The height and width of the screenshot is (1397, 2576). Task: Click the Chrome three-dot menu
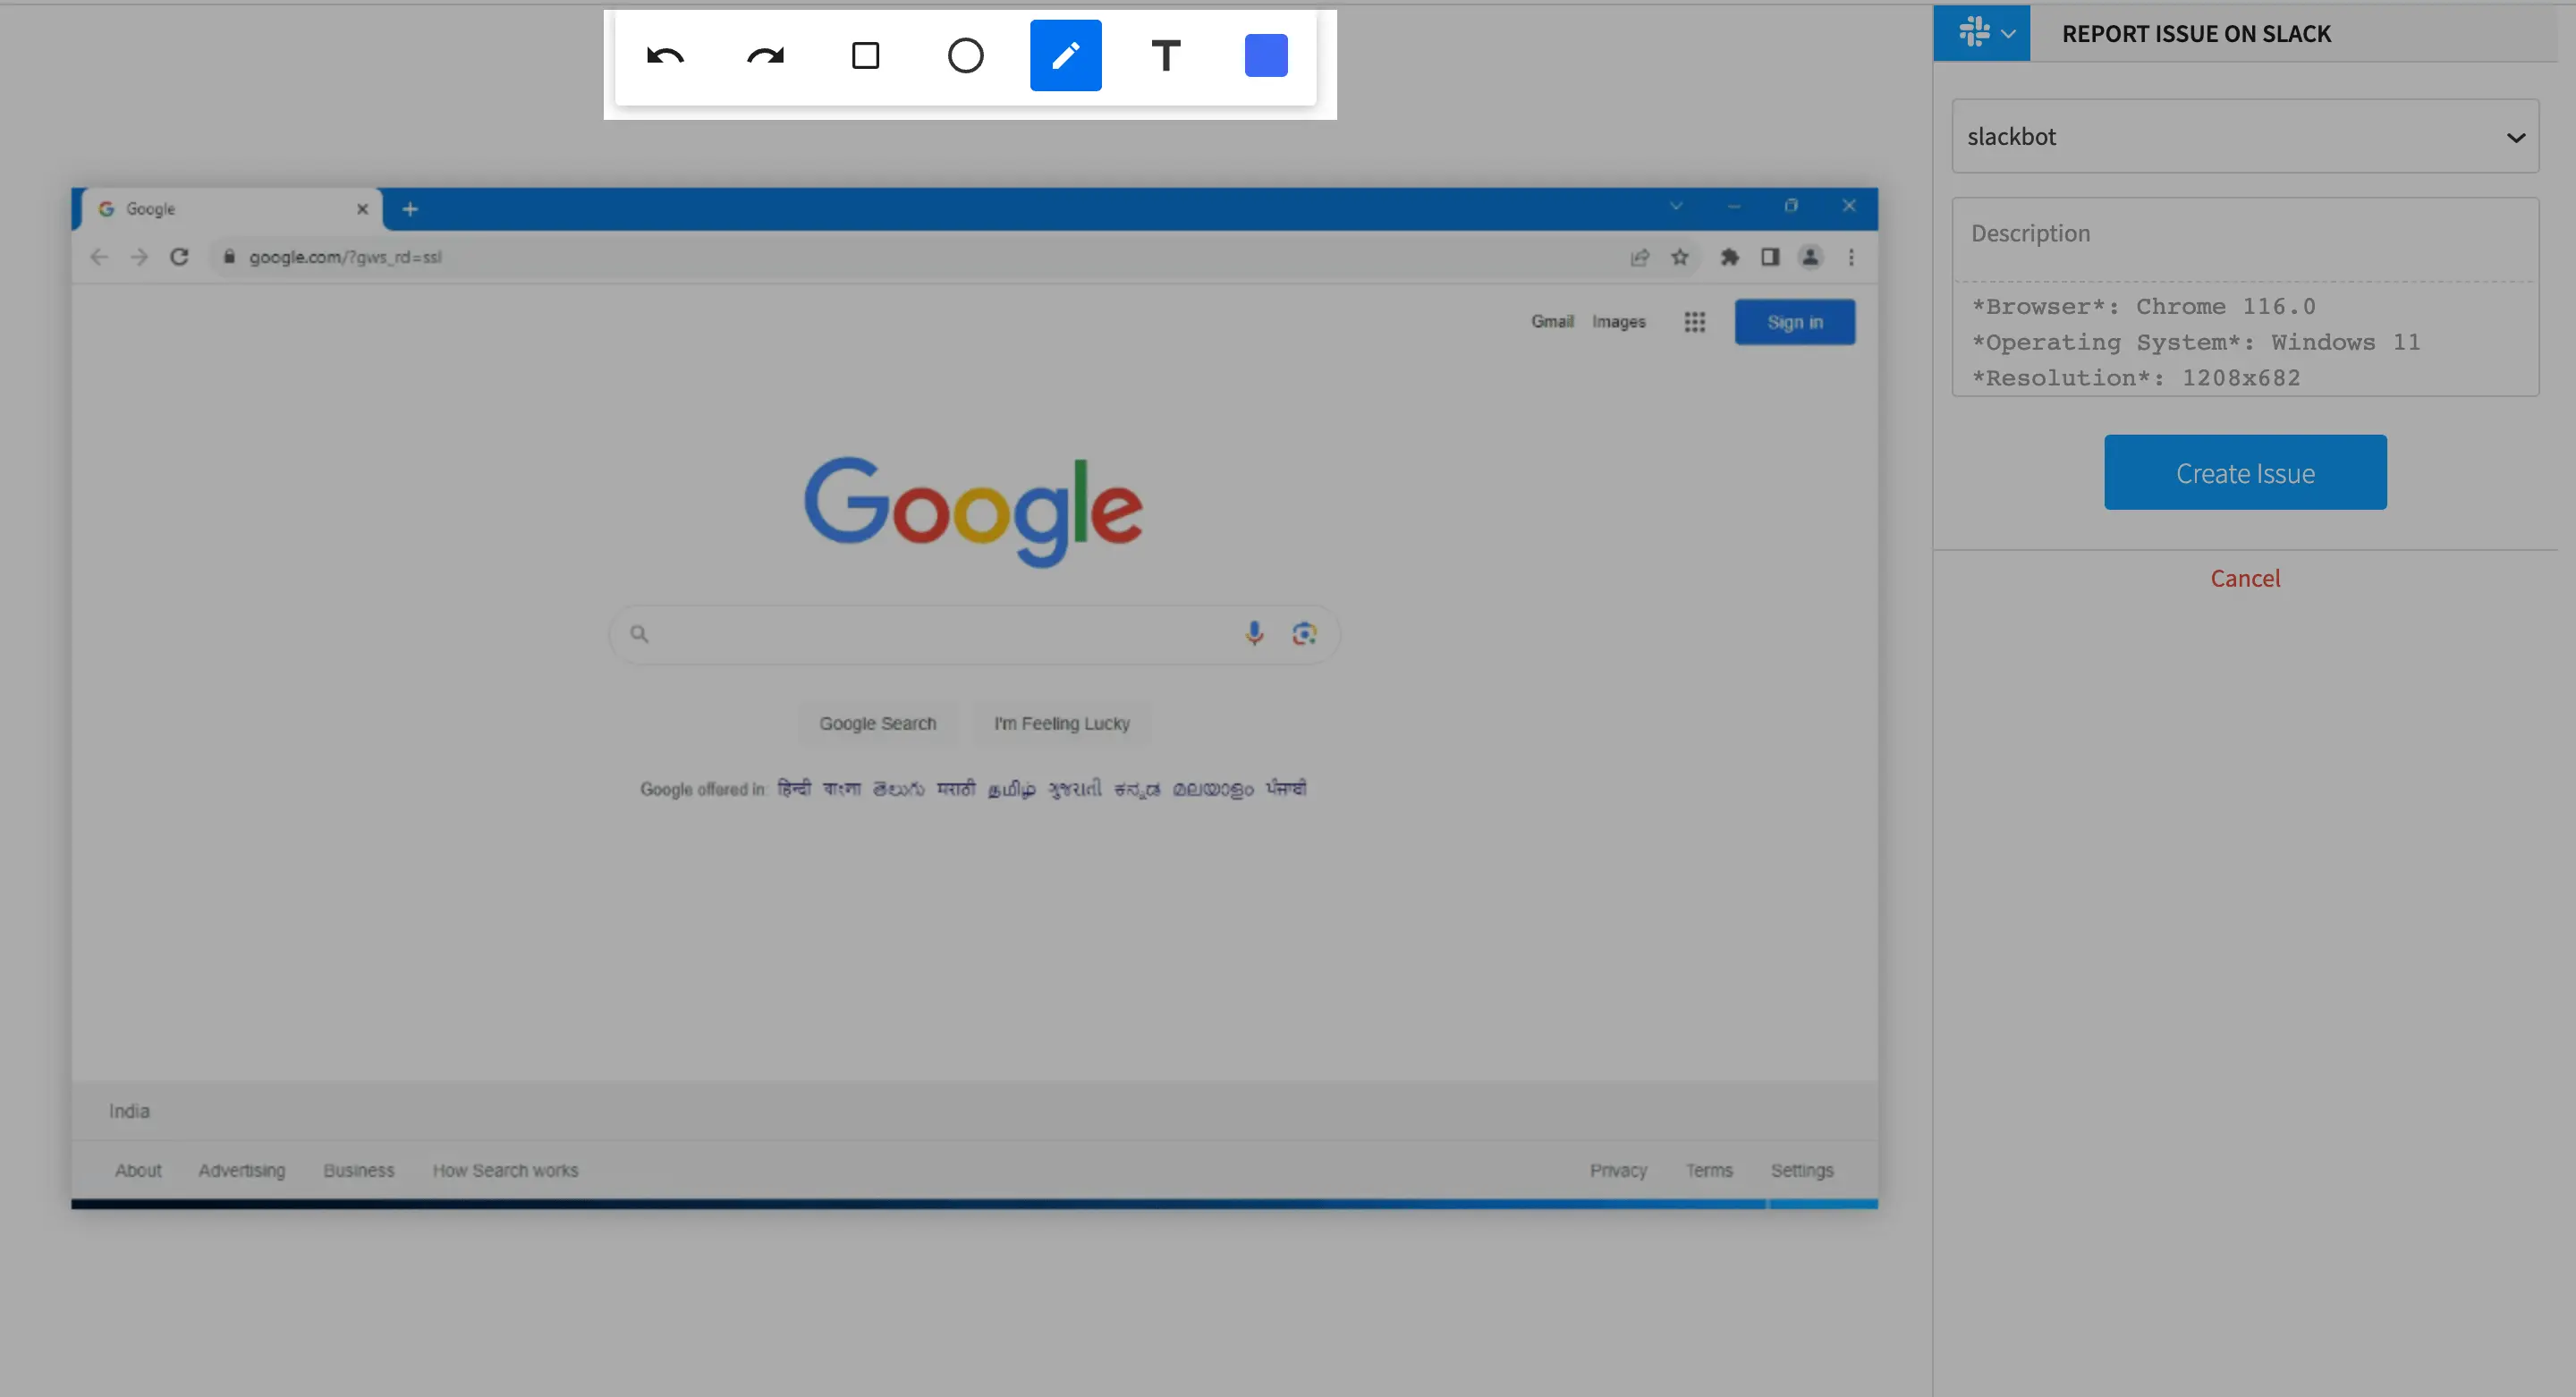1851,257
